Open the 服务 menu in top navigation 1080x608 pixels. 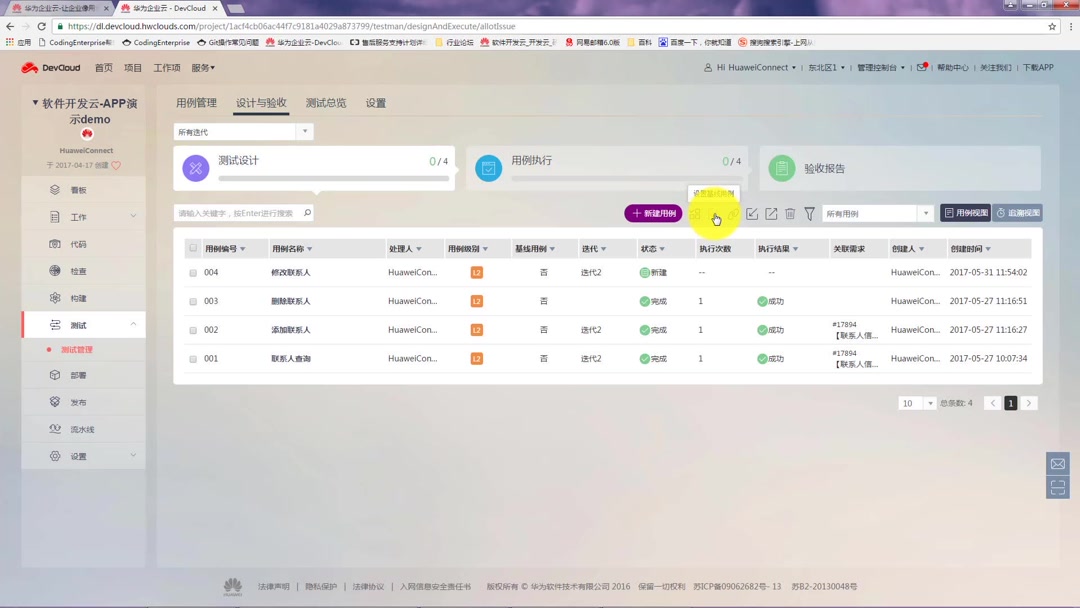coord(203,67)
